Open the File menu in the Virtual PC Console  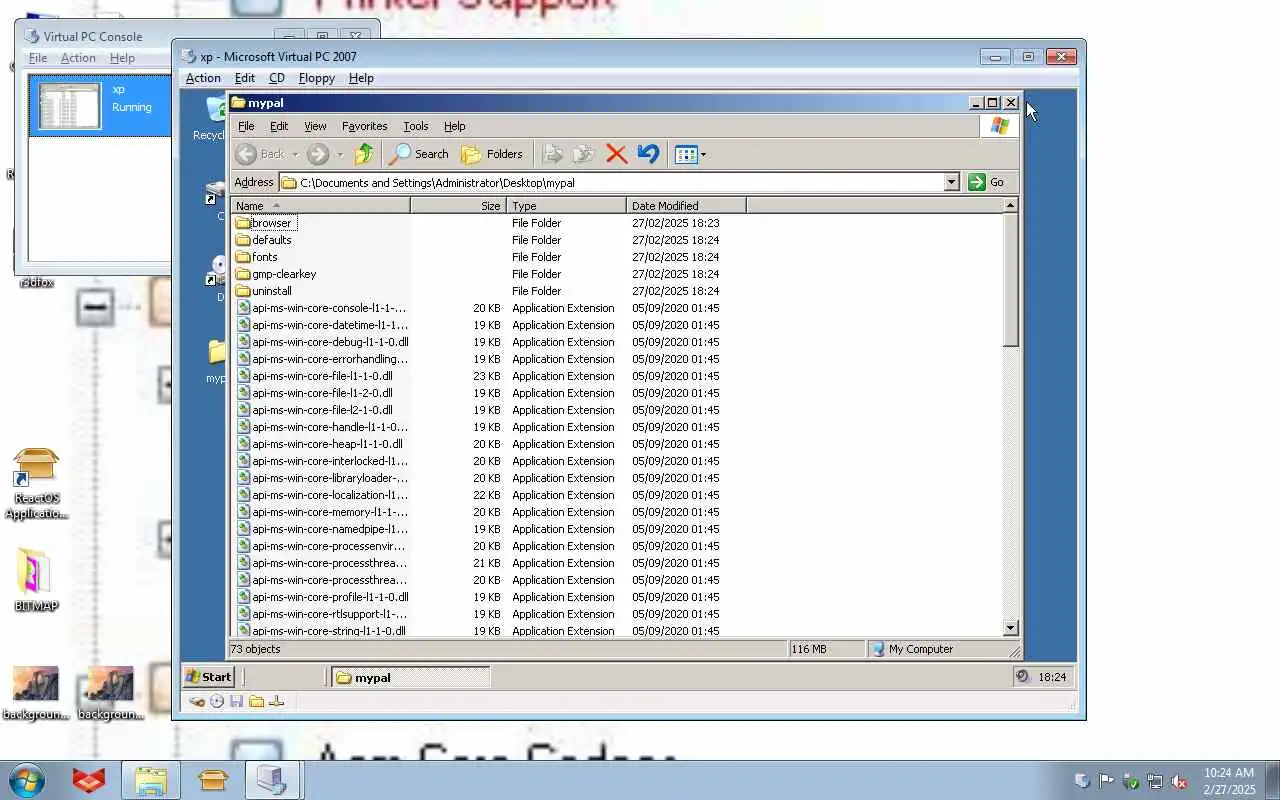click(x=38, y=58)
